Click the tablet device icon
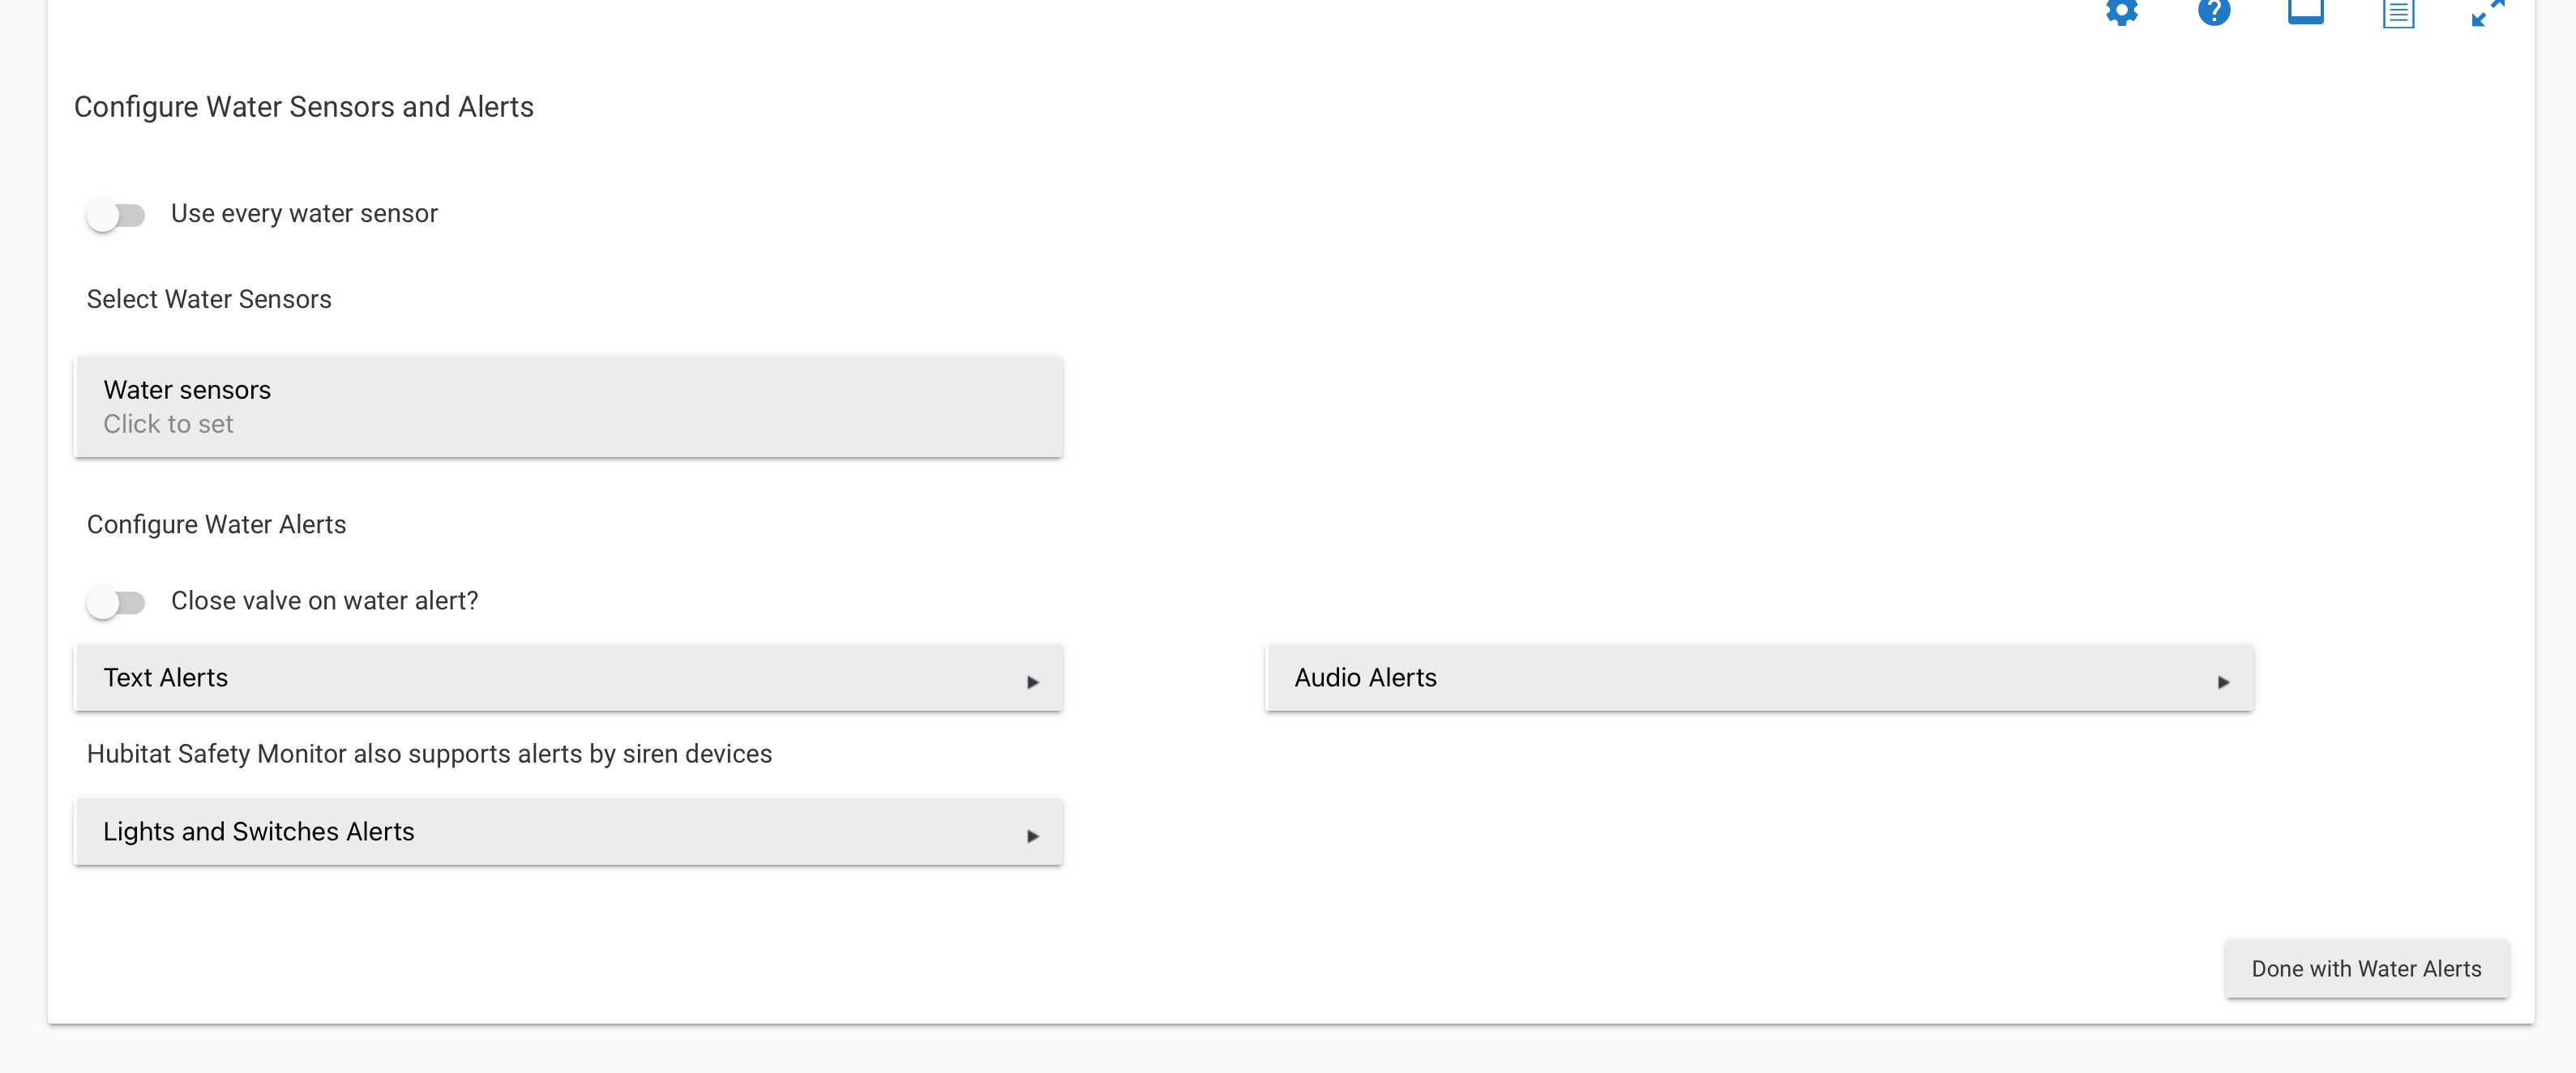This screenshot has height=1073, width=2576. (x=2306, y=11)
